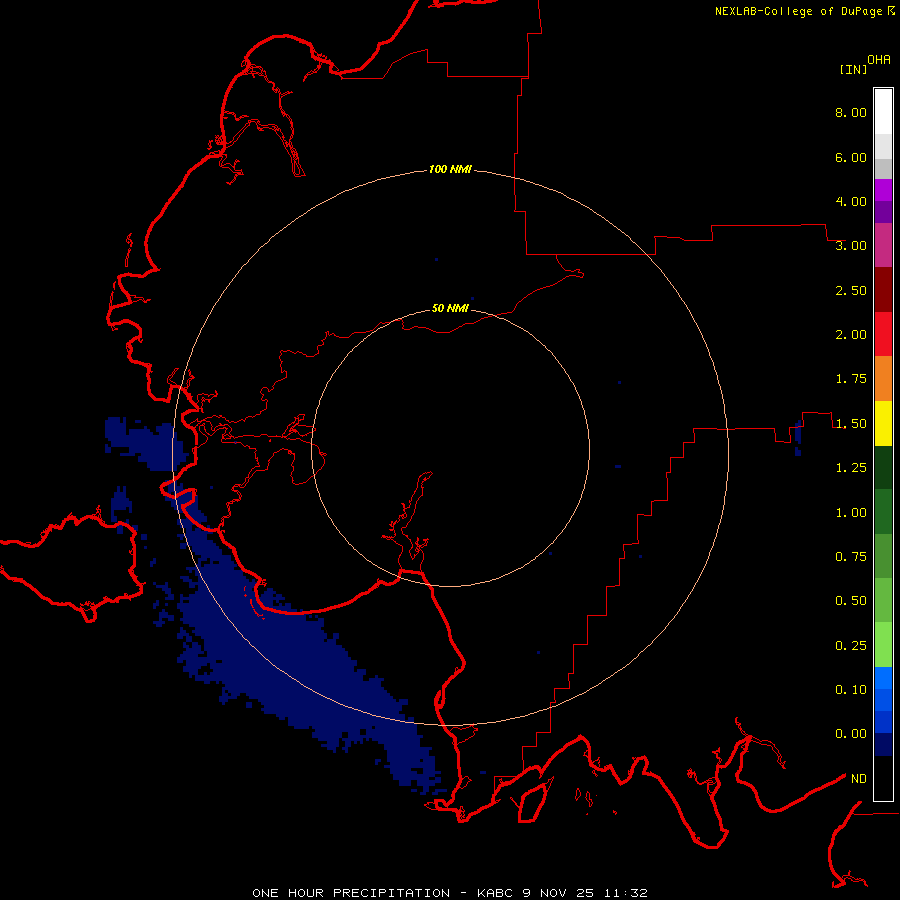900x900 pixels.
Task: Click the 0.25 legend value
Action: [x=851, y=646]
